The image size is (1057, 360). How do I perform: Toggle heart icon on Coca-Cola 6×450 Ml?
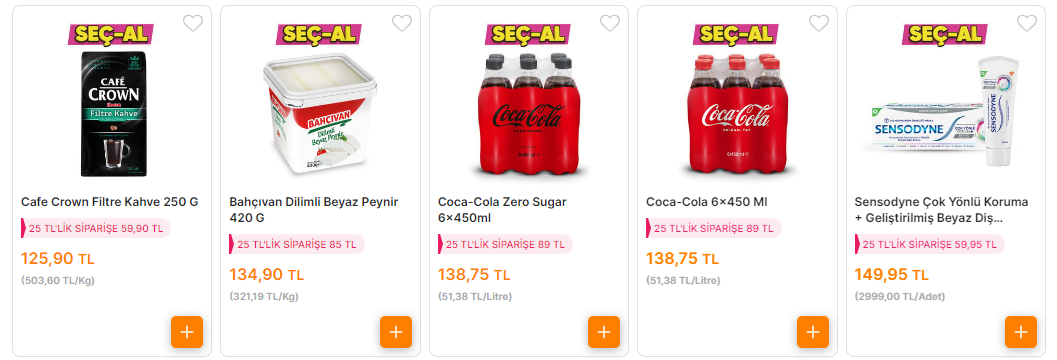click(x=819, y=24)
